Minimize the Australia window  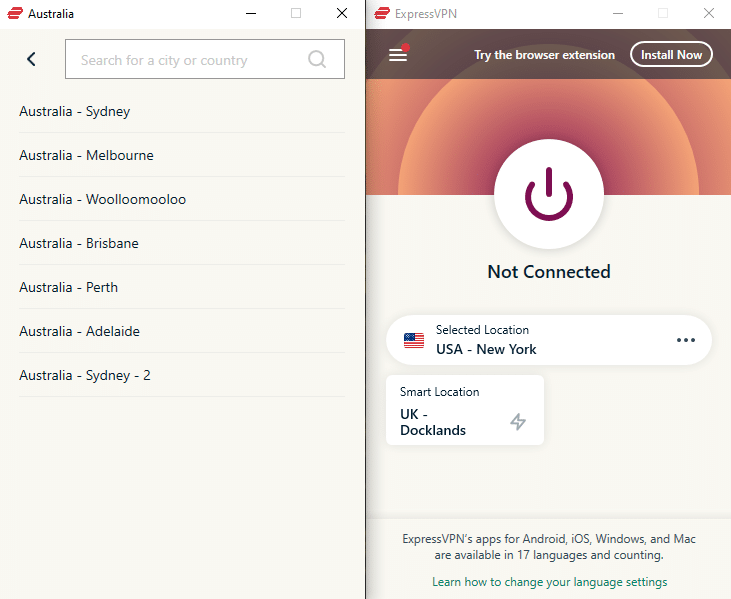251,14
